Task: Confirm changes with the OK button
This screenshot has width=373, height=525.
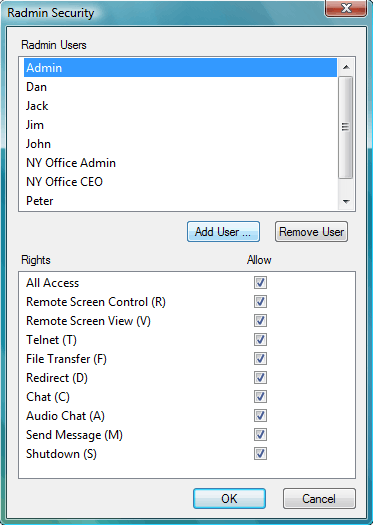Action: point(229,499)
